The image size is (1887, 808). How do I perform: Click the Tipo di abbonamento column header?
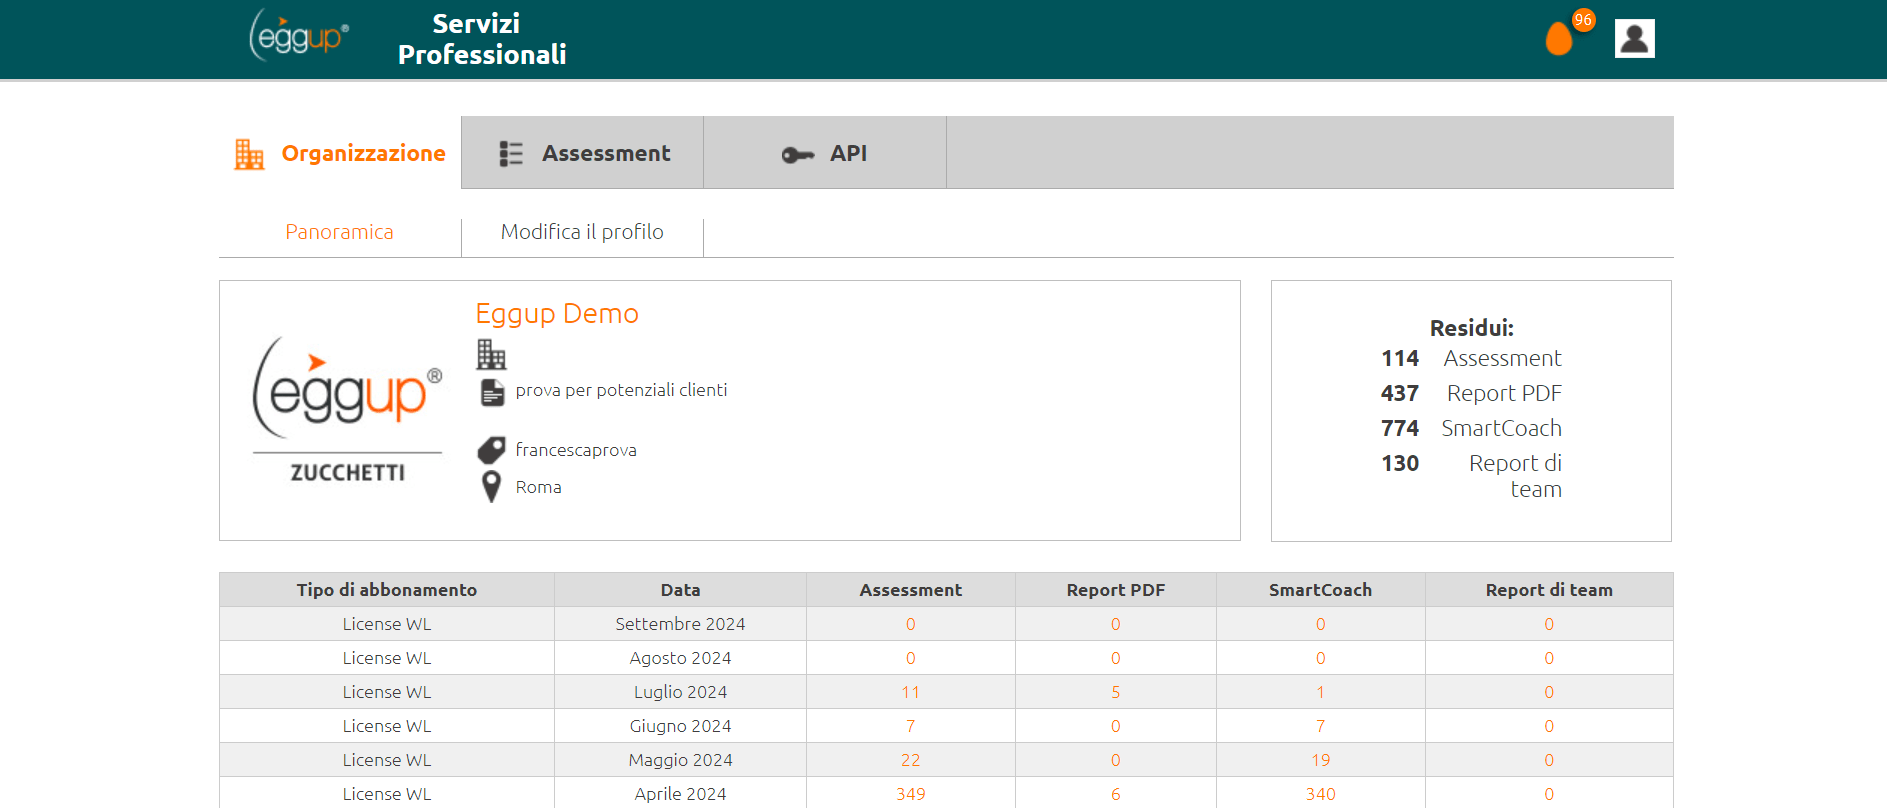tap(387, 590)
